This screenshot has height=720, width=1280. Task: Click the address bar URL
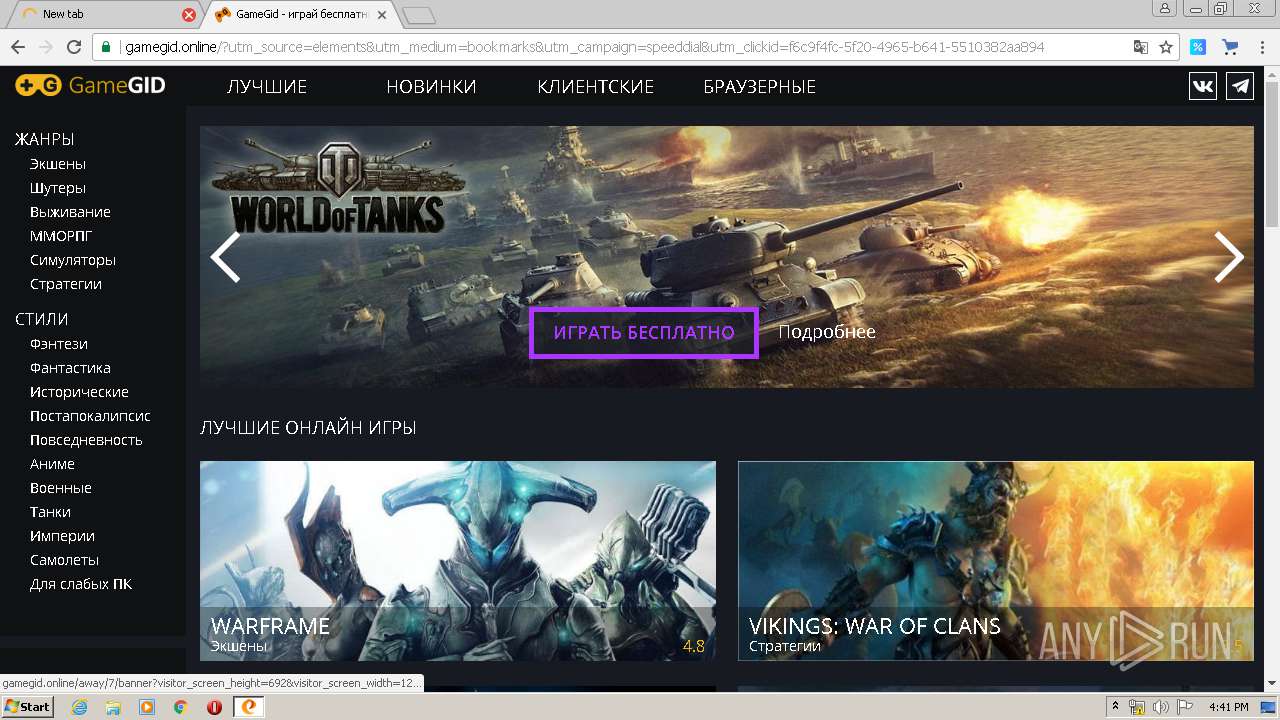pos(585,47)
